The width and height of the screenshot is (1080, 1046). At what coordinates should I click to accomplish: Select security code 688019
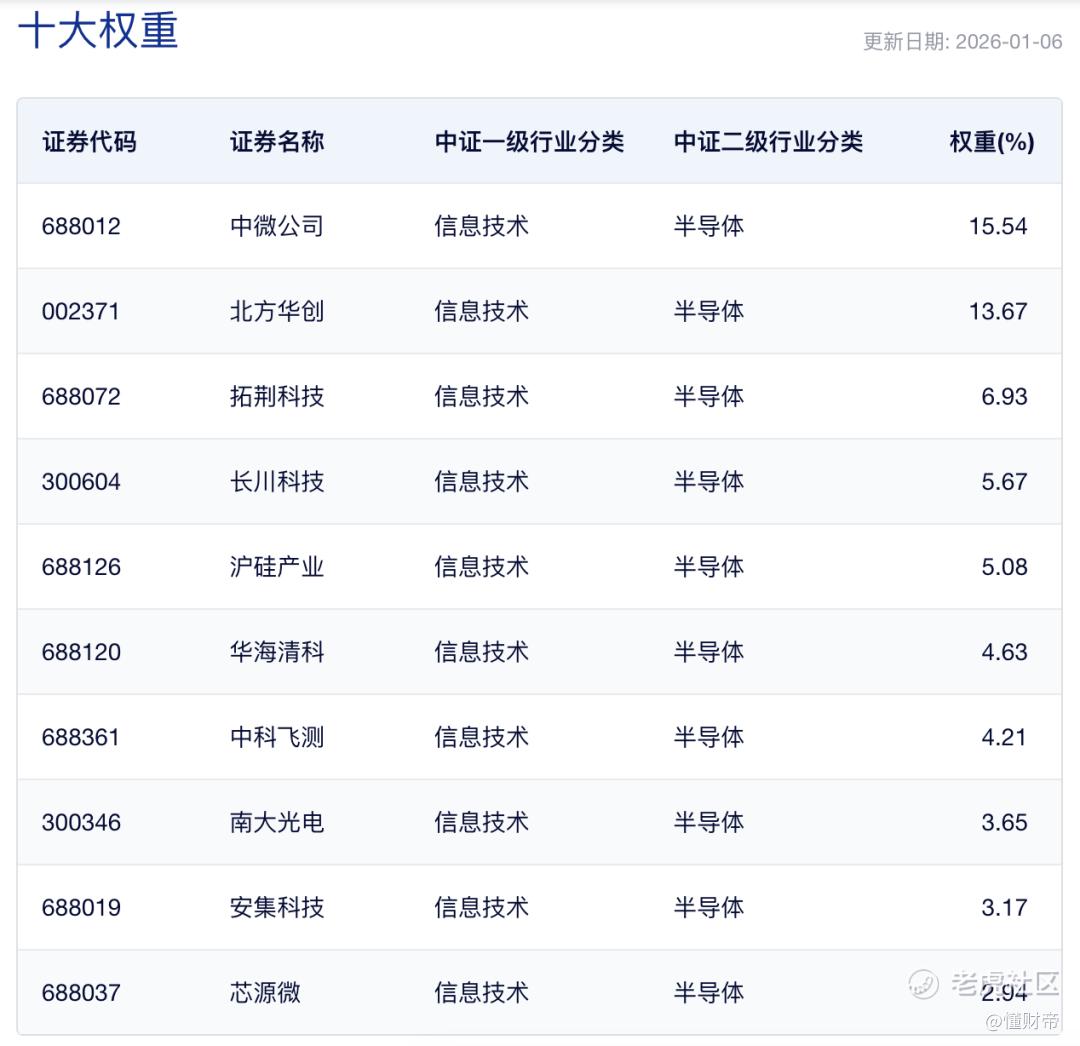81,908
